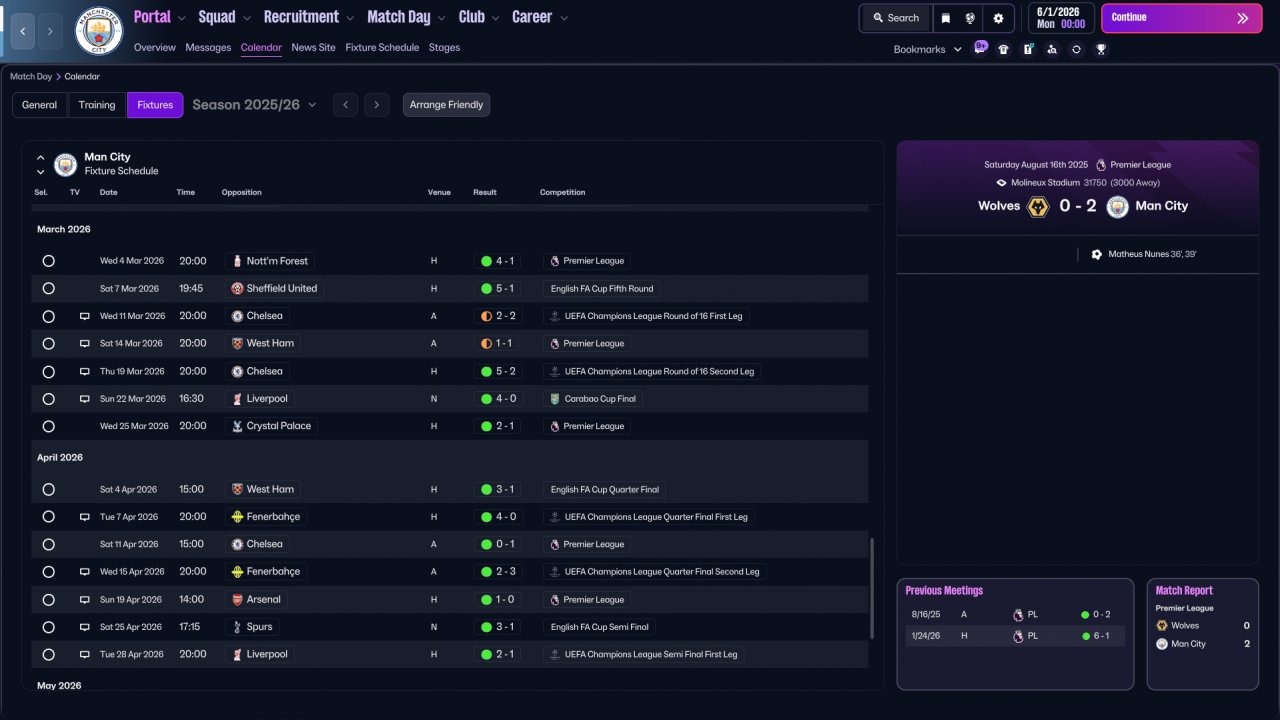
Task: Expand the Squad menu chevron
Action: point(246,18)
